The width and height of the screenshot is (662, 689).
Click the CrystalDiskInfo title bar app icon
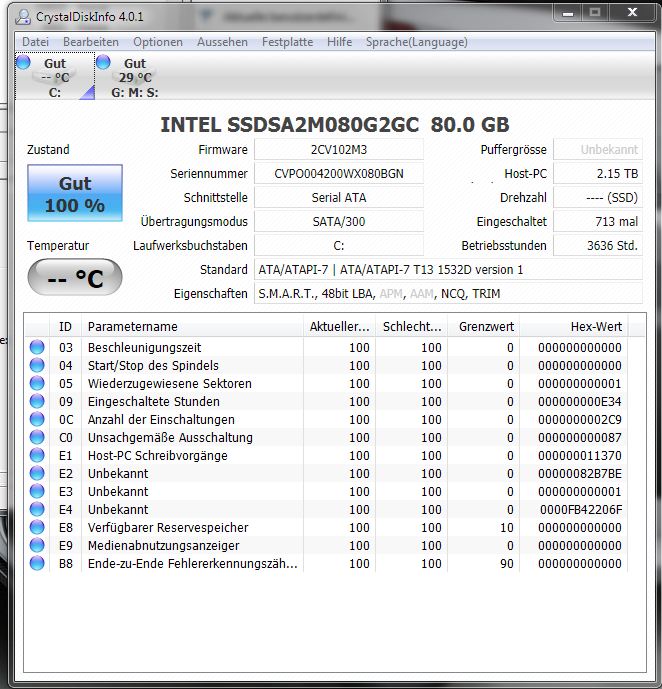[x=23, y=17]
